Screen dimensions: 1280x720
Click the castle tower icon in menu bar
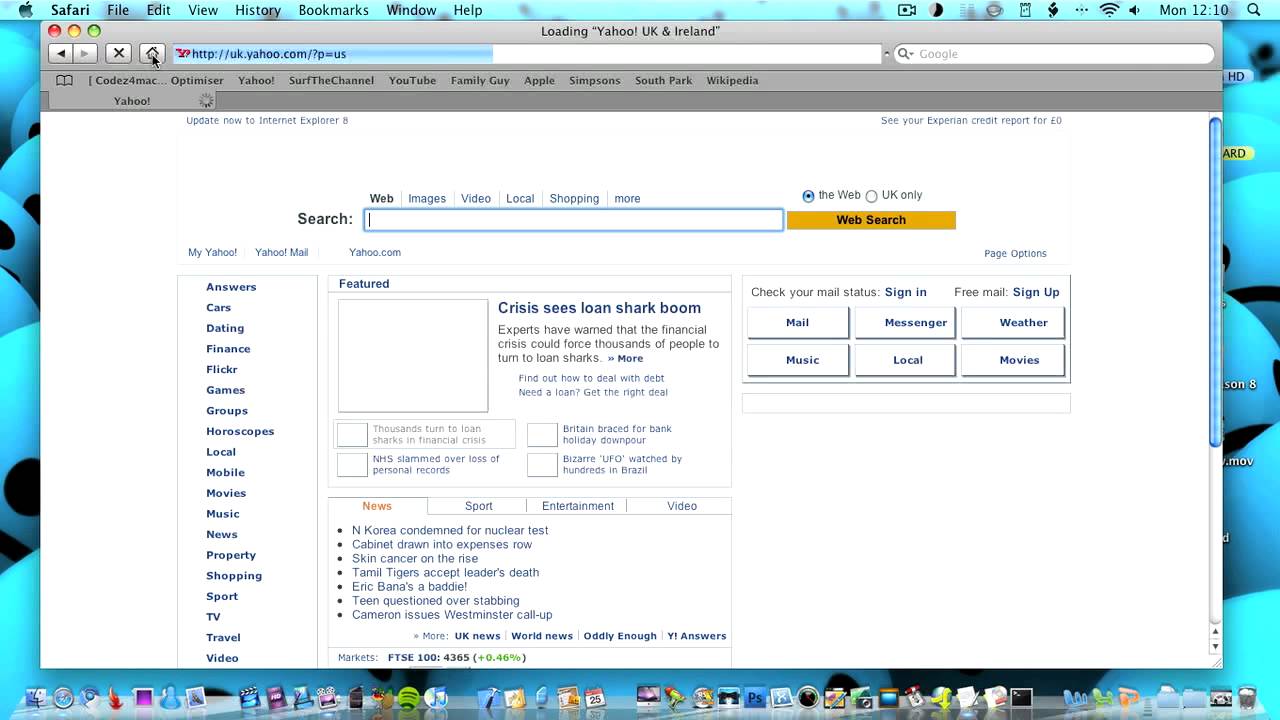coord(1025,10)
